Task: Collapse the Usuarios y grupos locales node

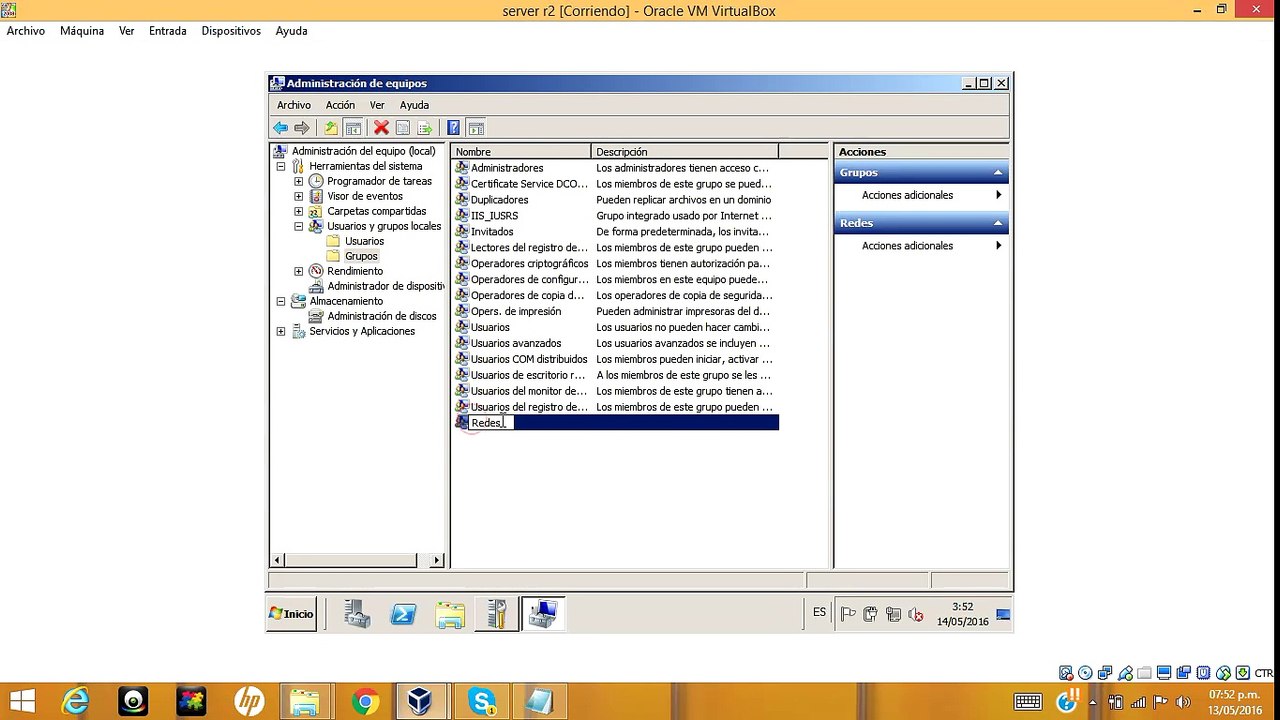Action: [x=299, y=227]
